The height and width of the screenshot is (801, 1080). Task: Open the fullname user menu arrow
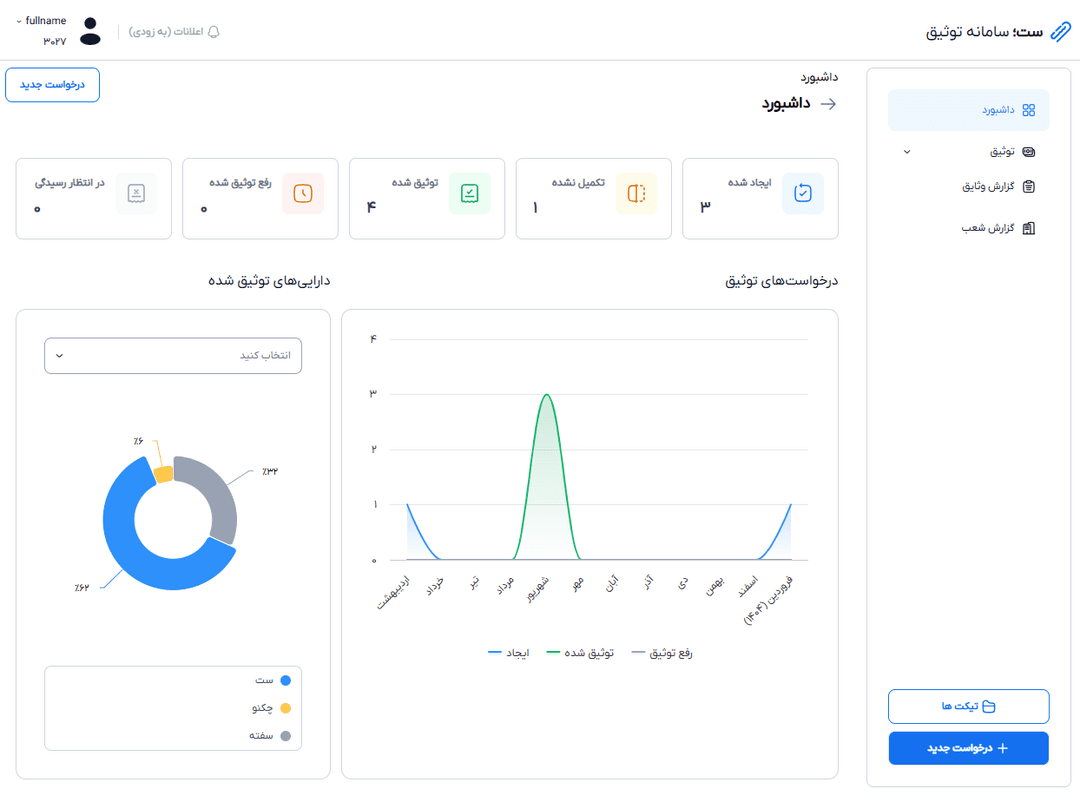19,21
